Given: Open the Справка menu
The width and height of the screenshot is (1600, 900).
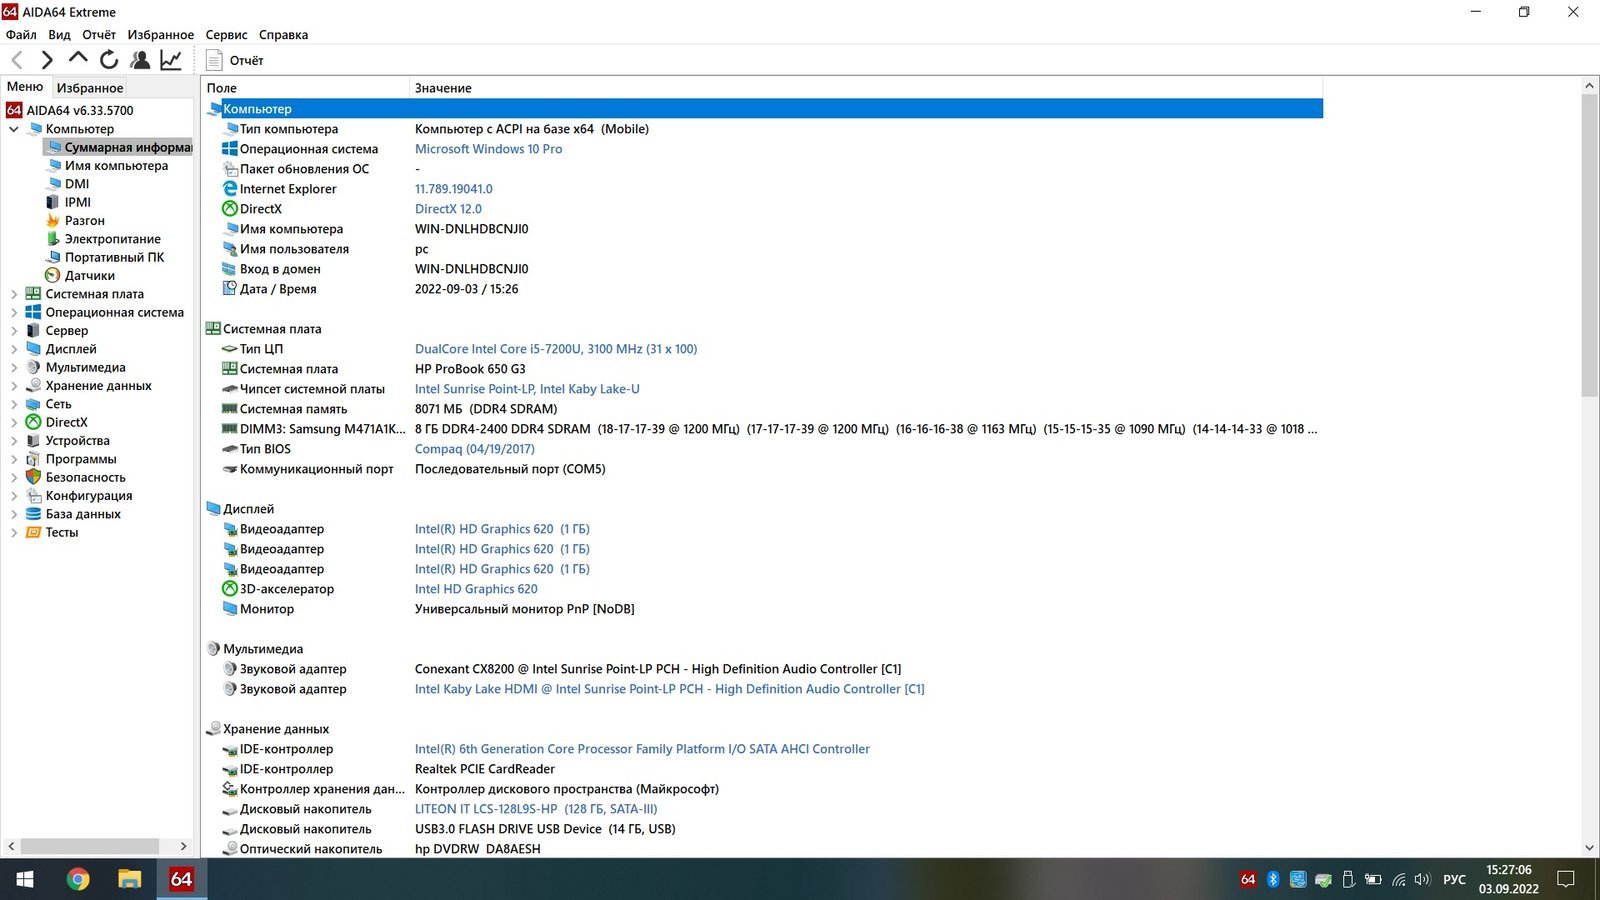Looking at the screenshot, I should click(283, 34).
